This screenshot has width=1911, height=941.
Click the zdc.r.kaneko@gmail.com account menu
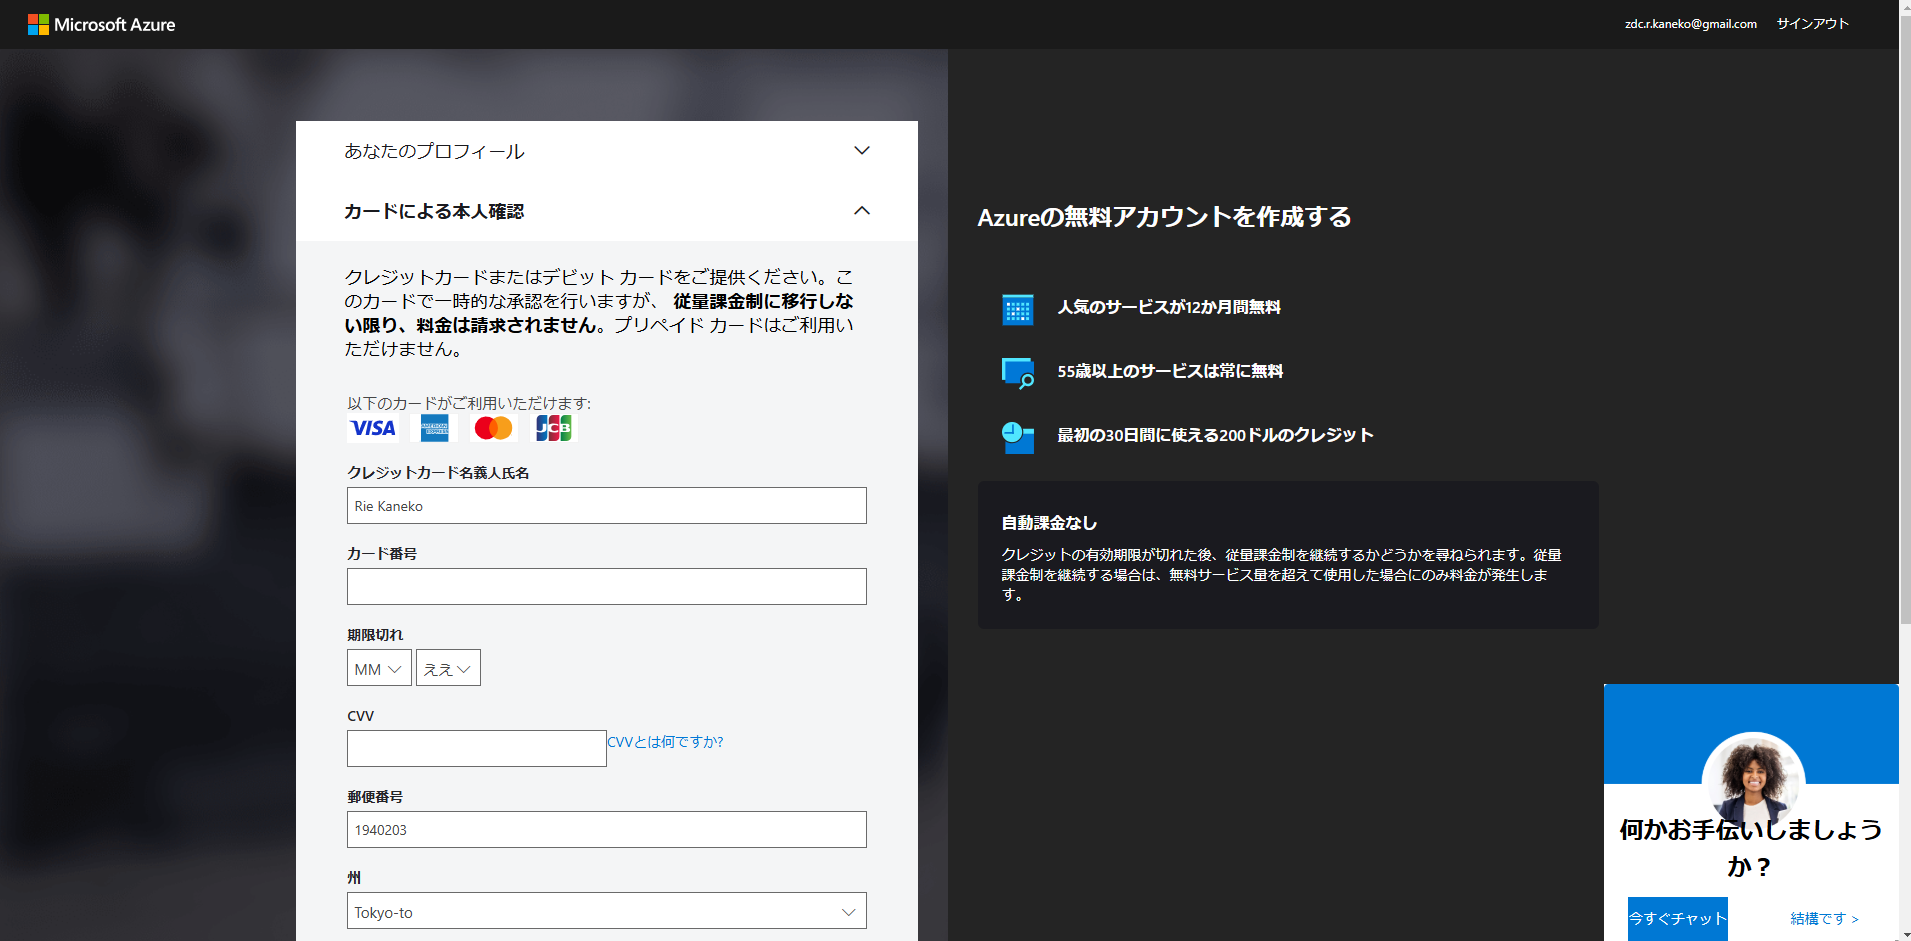[x=1690, y=24]
